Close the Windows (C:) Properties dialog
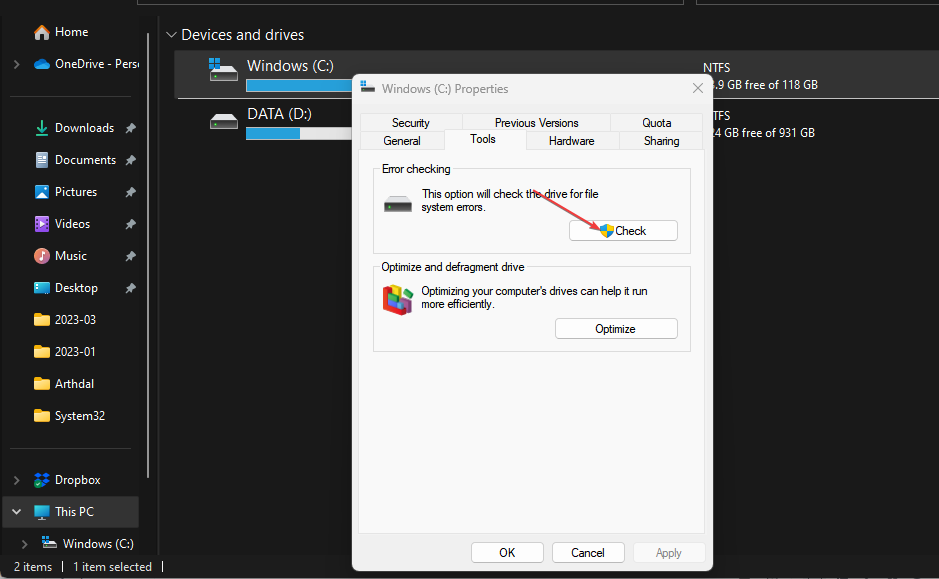This screenshot has height=579, width=939. point(698,89)
